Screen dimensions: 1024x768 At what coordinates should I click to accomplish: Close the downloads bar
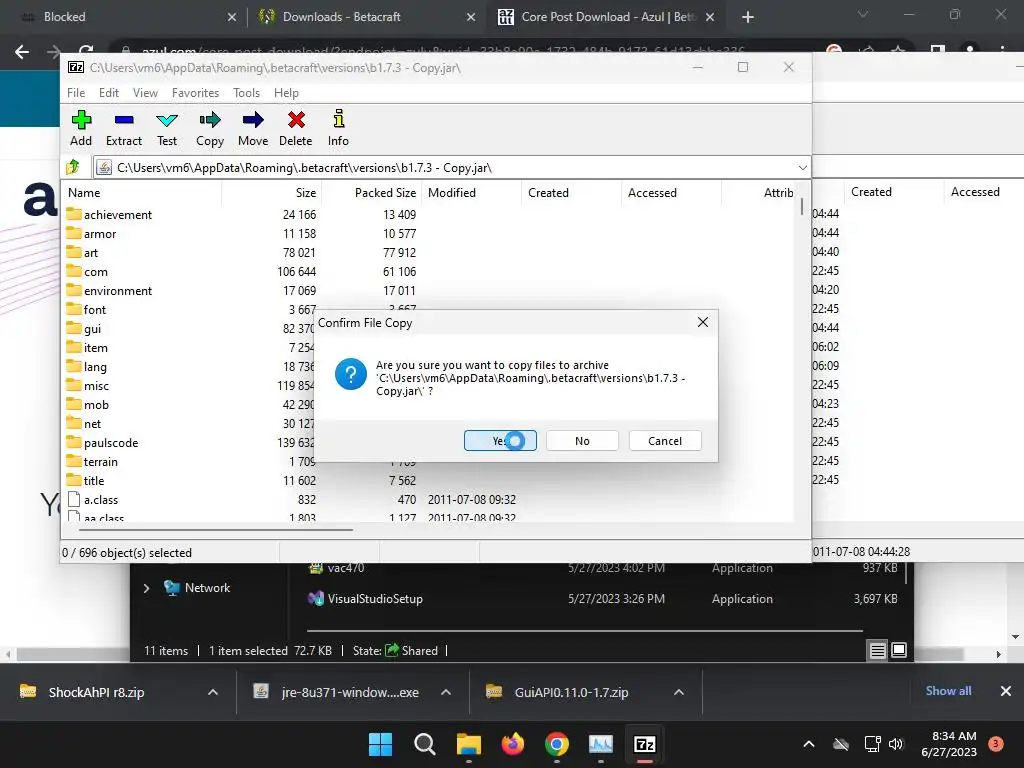click(x=1006, y=691)
